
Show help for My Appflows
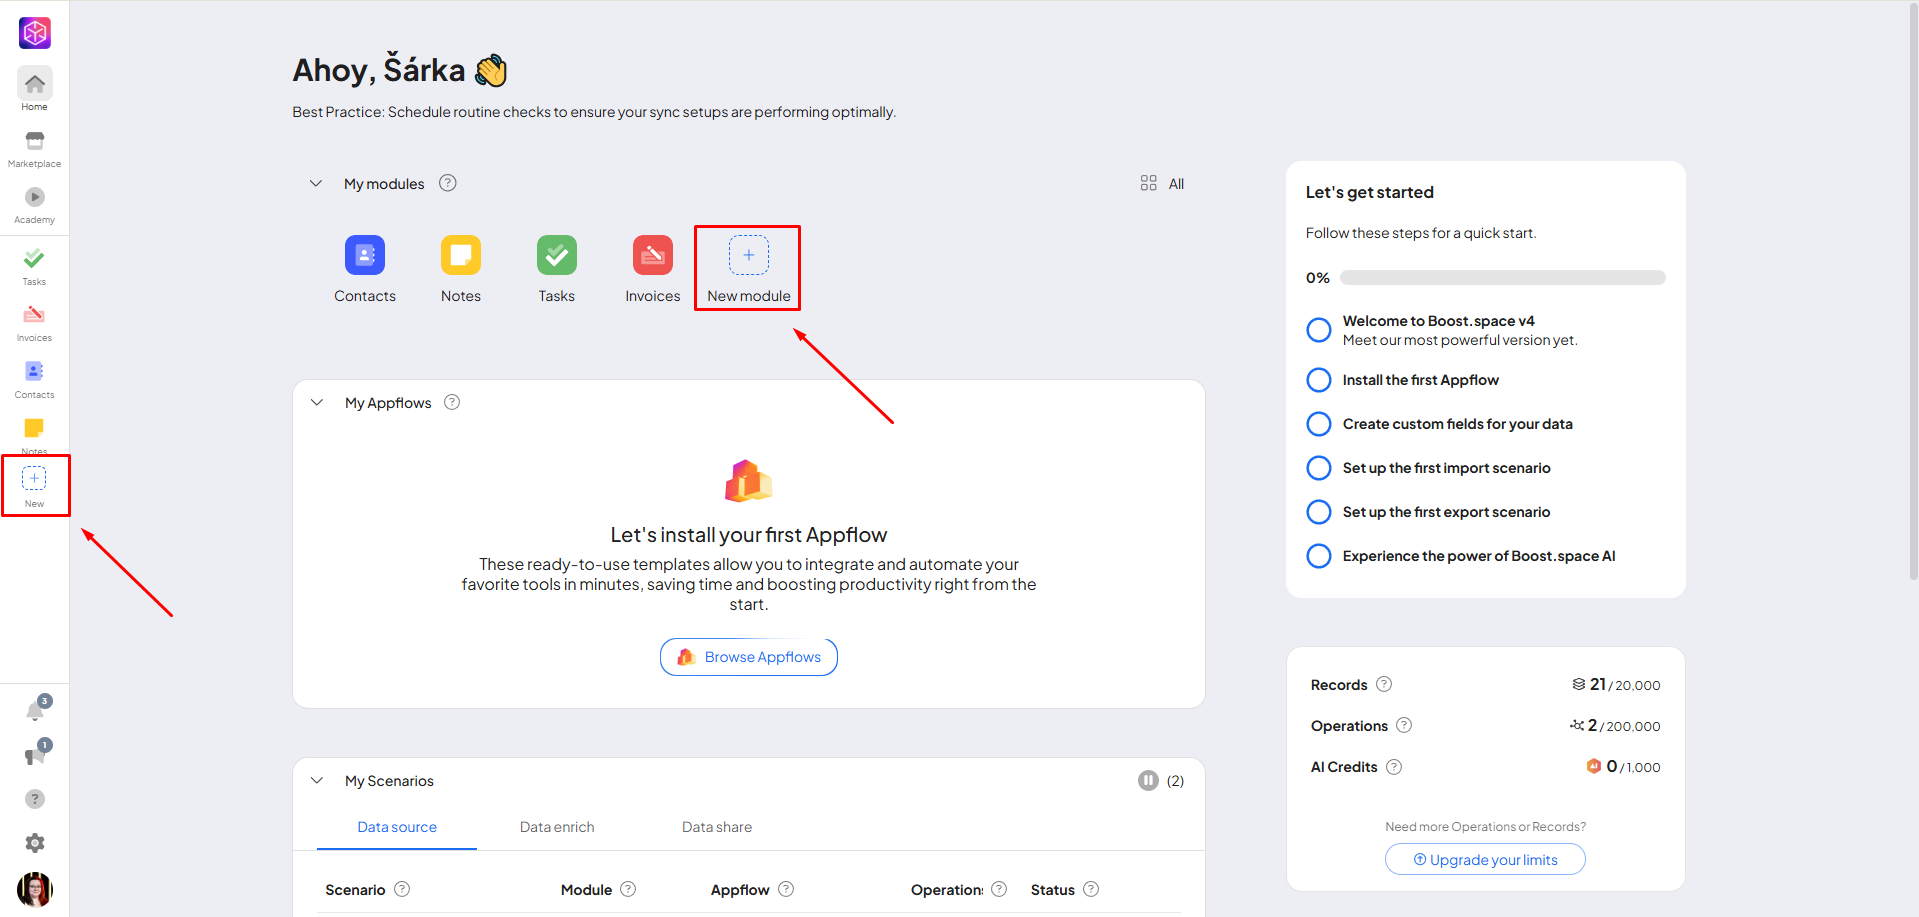(452, 402)
